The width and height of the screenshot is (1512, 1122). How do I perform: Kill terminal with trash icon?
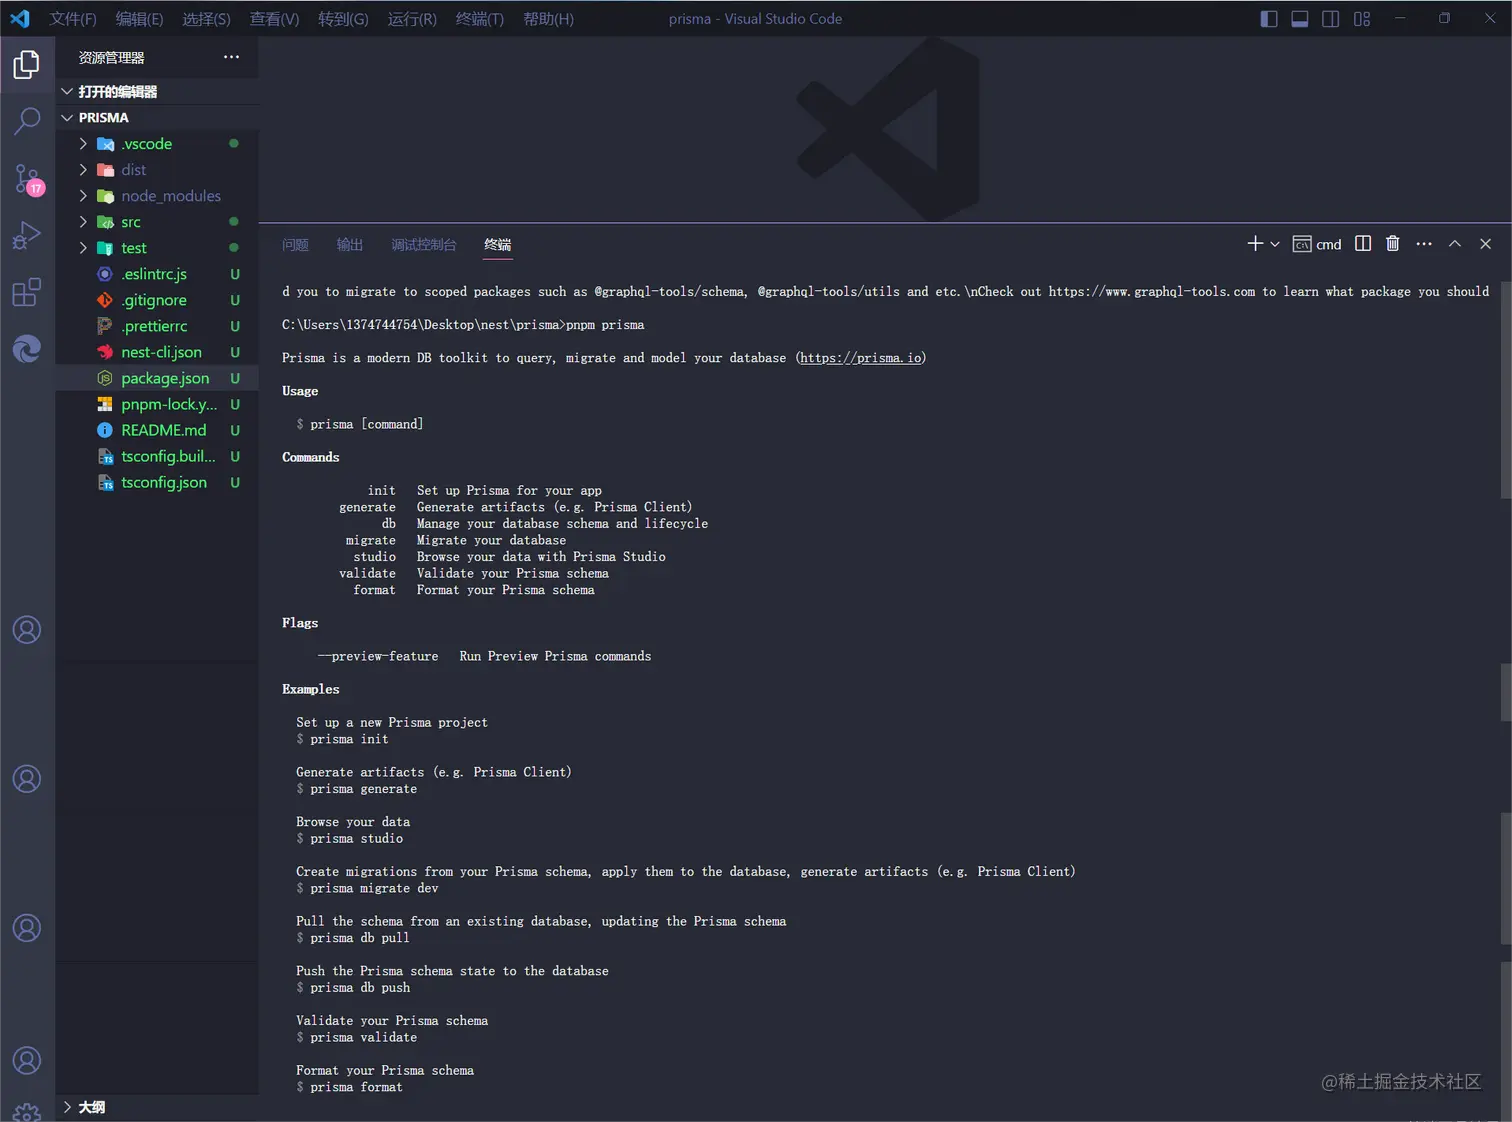click(1393, 244)
